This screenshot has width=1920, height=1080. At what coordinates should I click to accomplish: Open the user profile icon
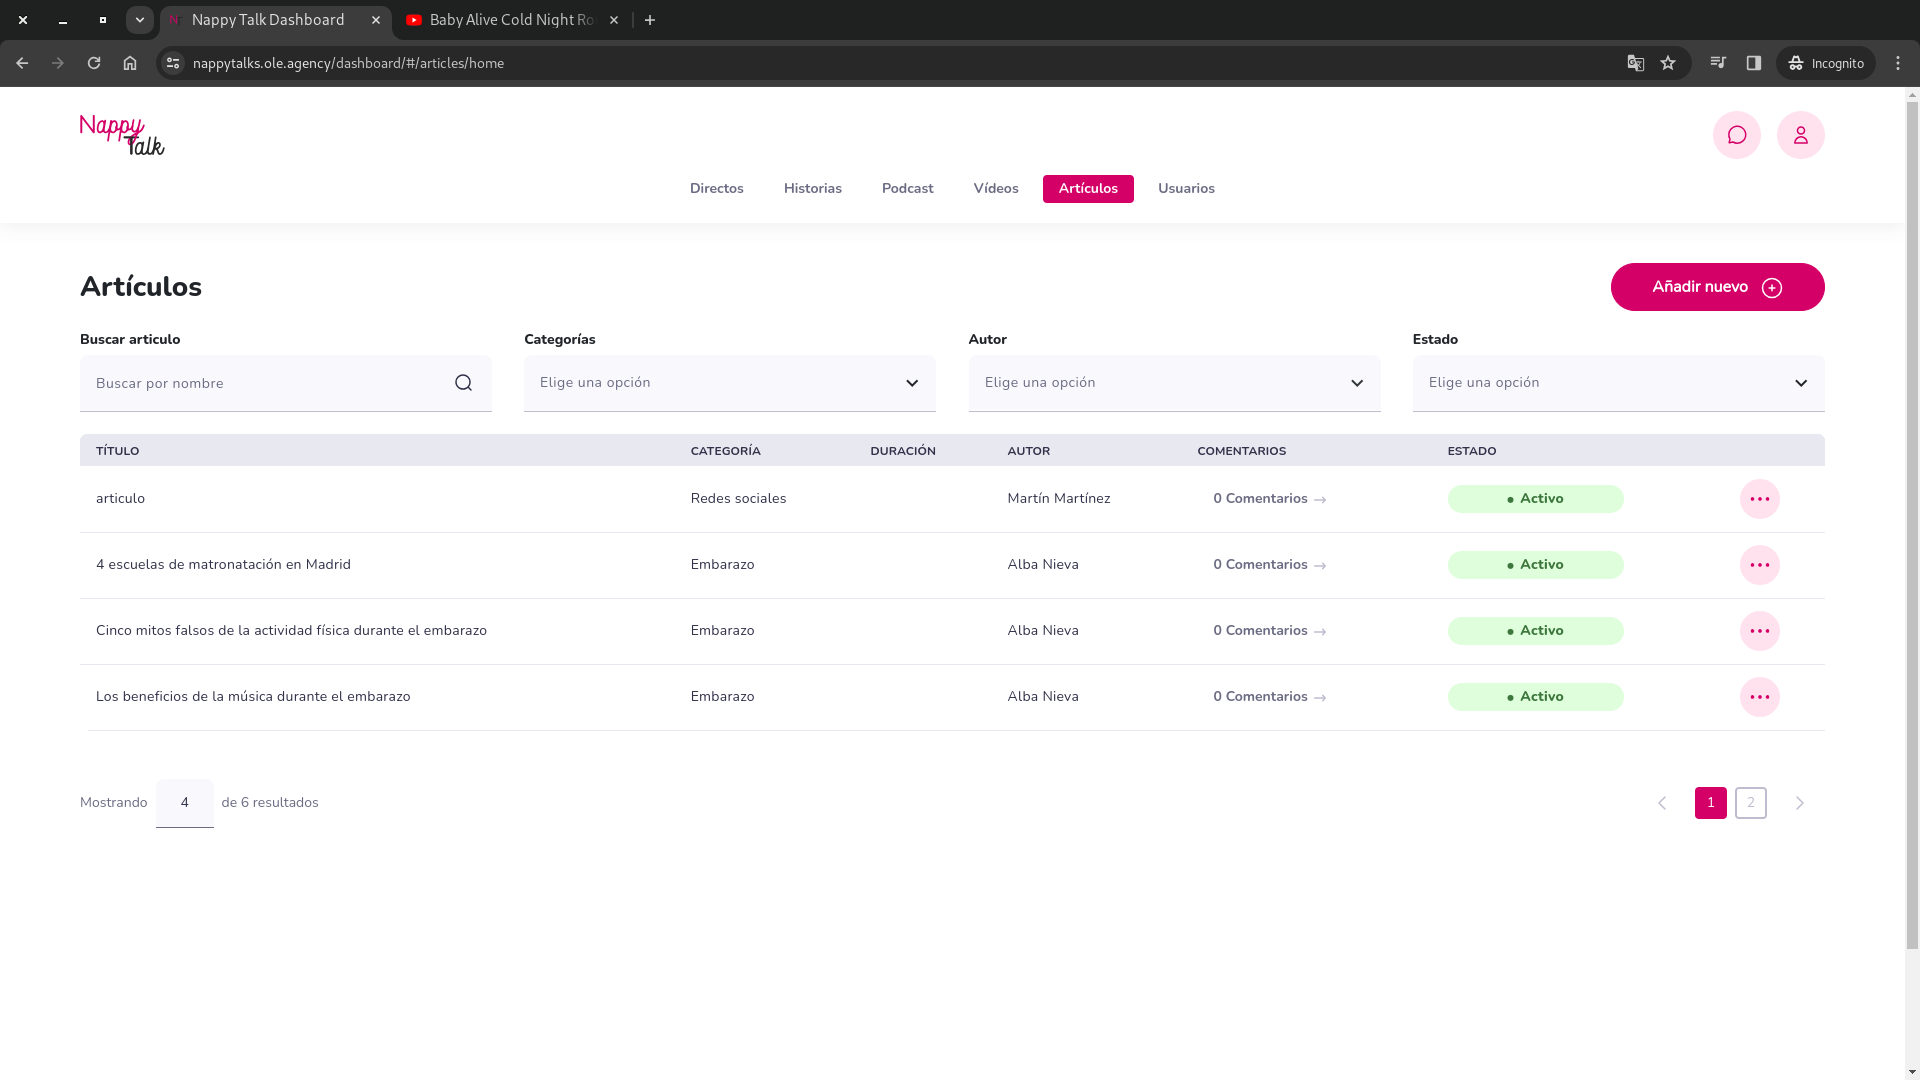1800,135
